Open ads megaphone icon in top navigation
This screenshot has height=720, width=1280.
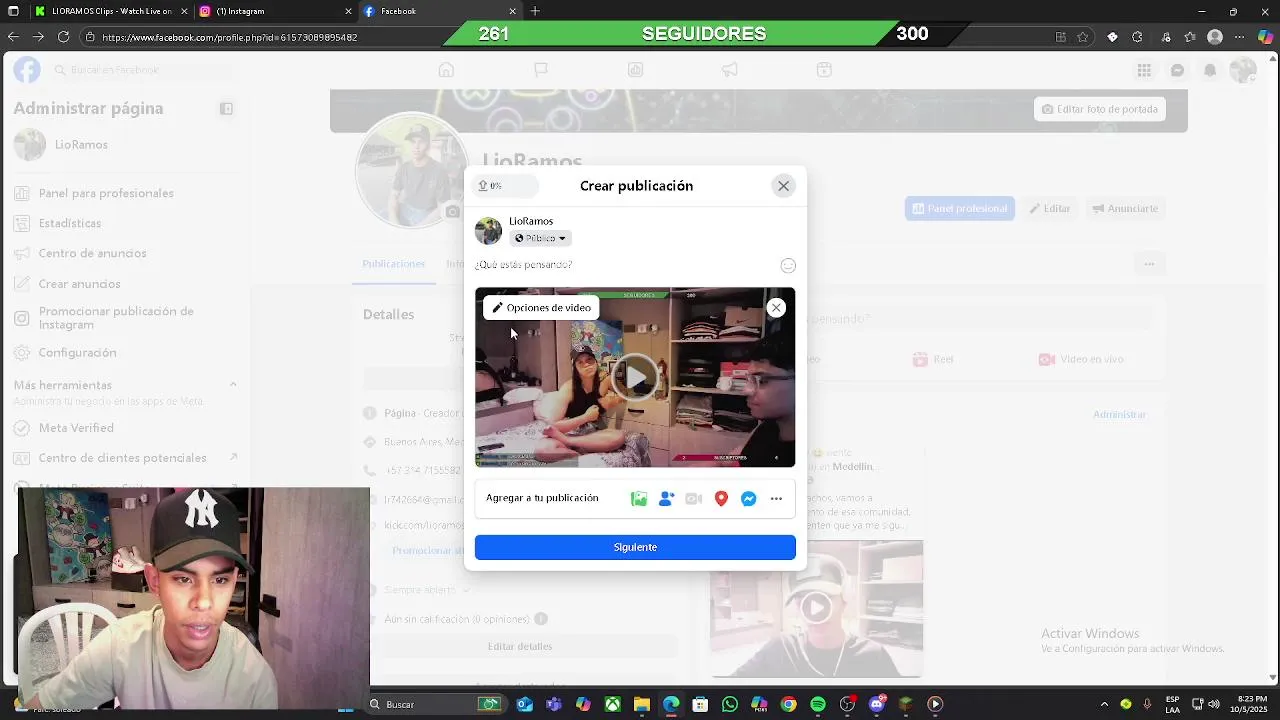click(x=730, y=70)
